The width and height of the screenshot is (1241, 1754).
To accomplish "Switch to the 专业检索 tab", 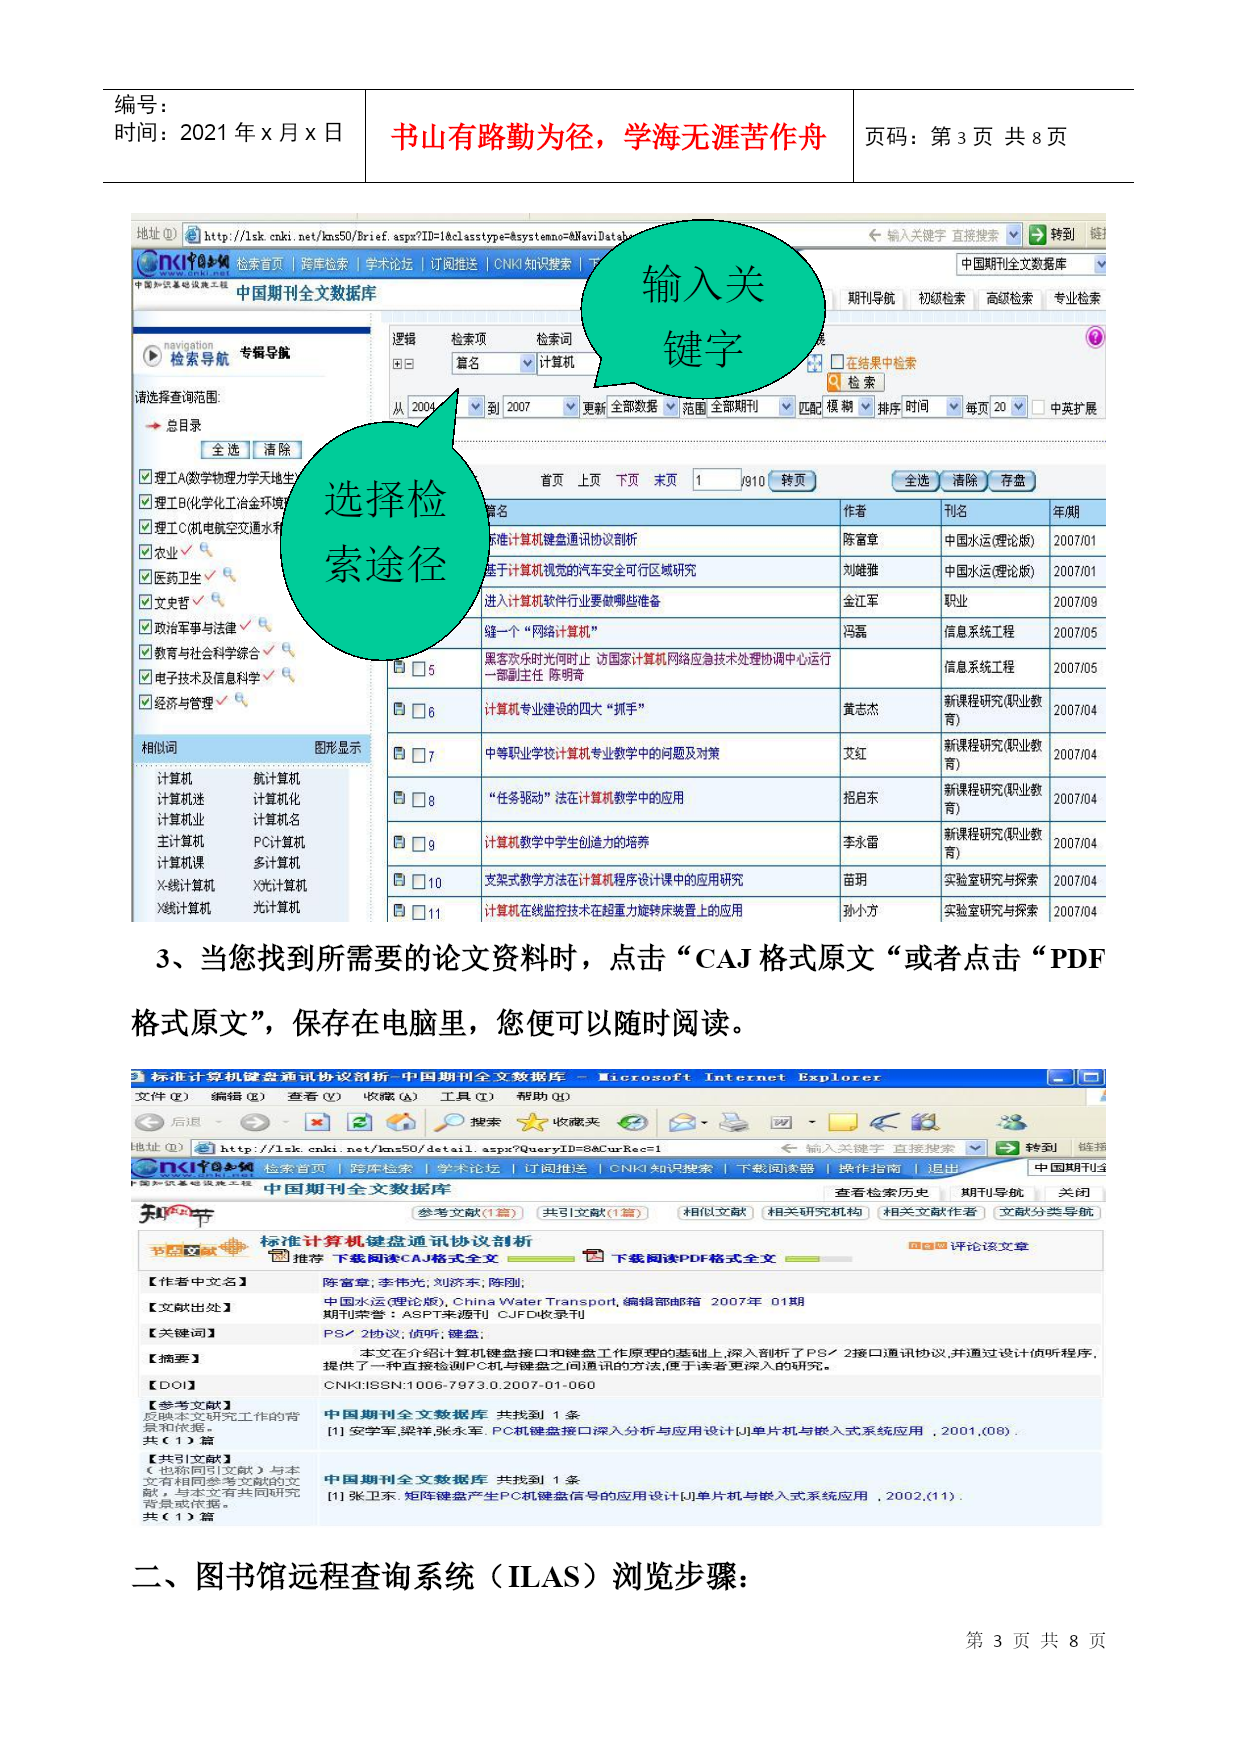I will tap(1076, 298).
